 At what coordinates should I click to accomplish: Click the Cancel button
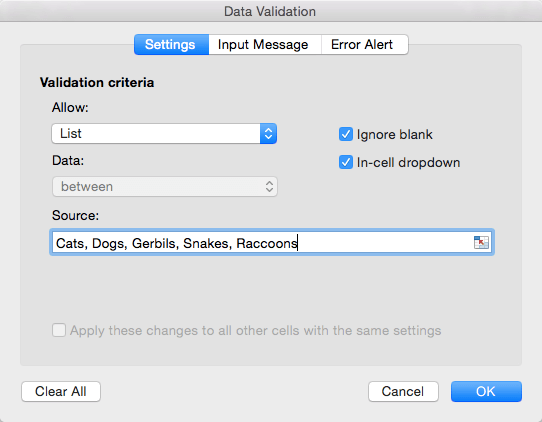coord(403,391)
